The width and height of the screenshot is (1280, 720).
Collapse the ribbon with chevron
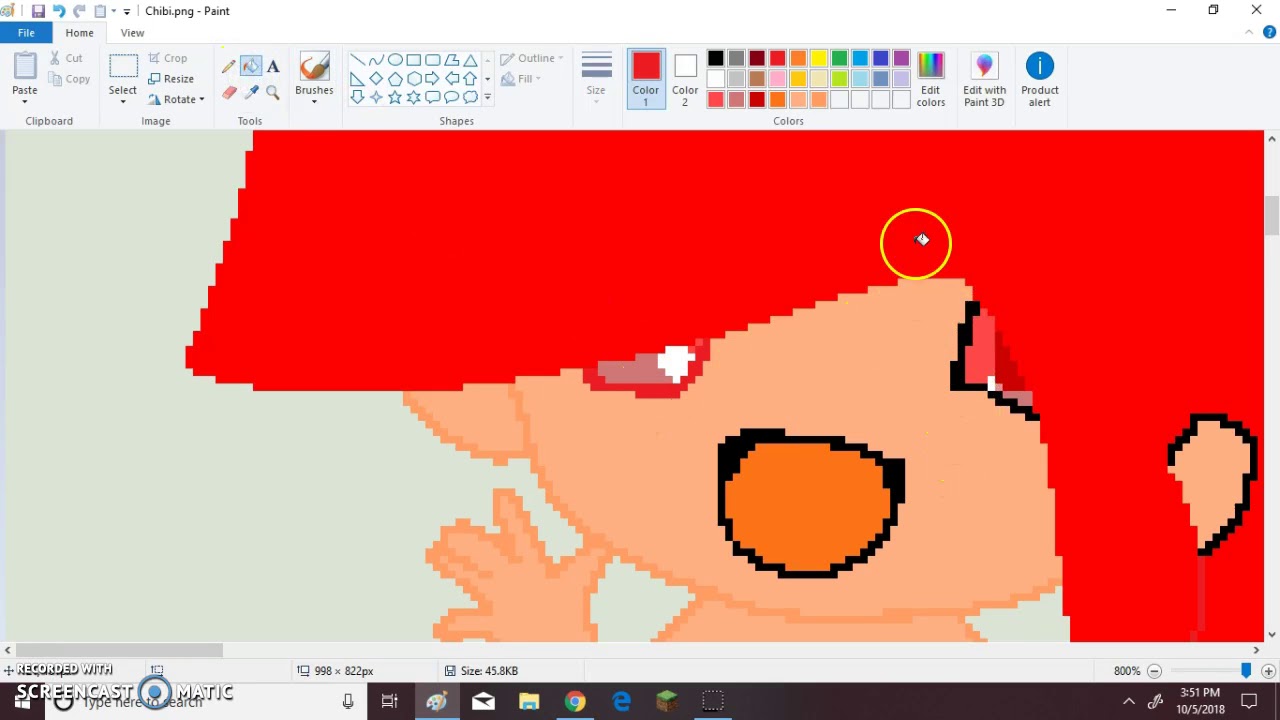[1250, 33]
